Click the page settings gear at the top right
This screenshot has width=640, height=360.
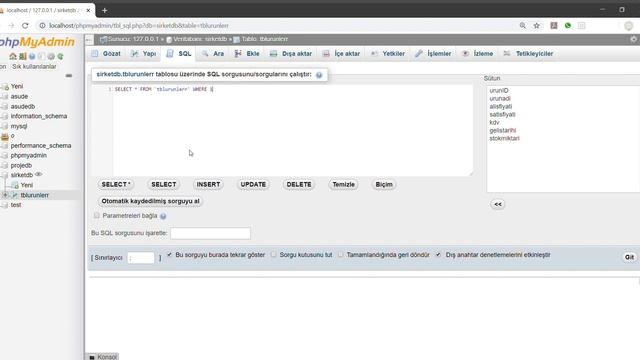click(x=633, y=39)
